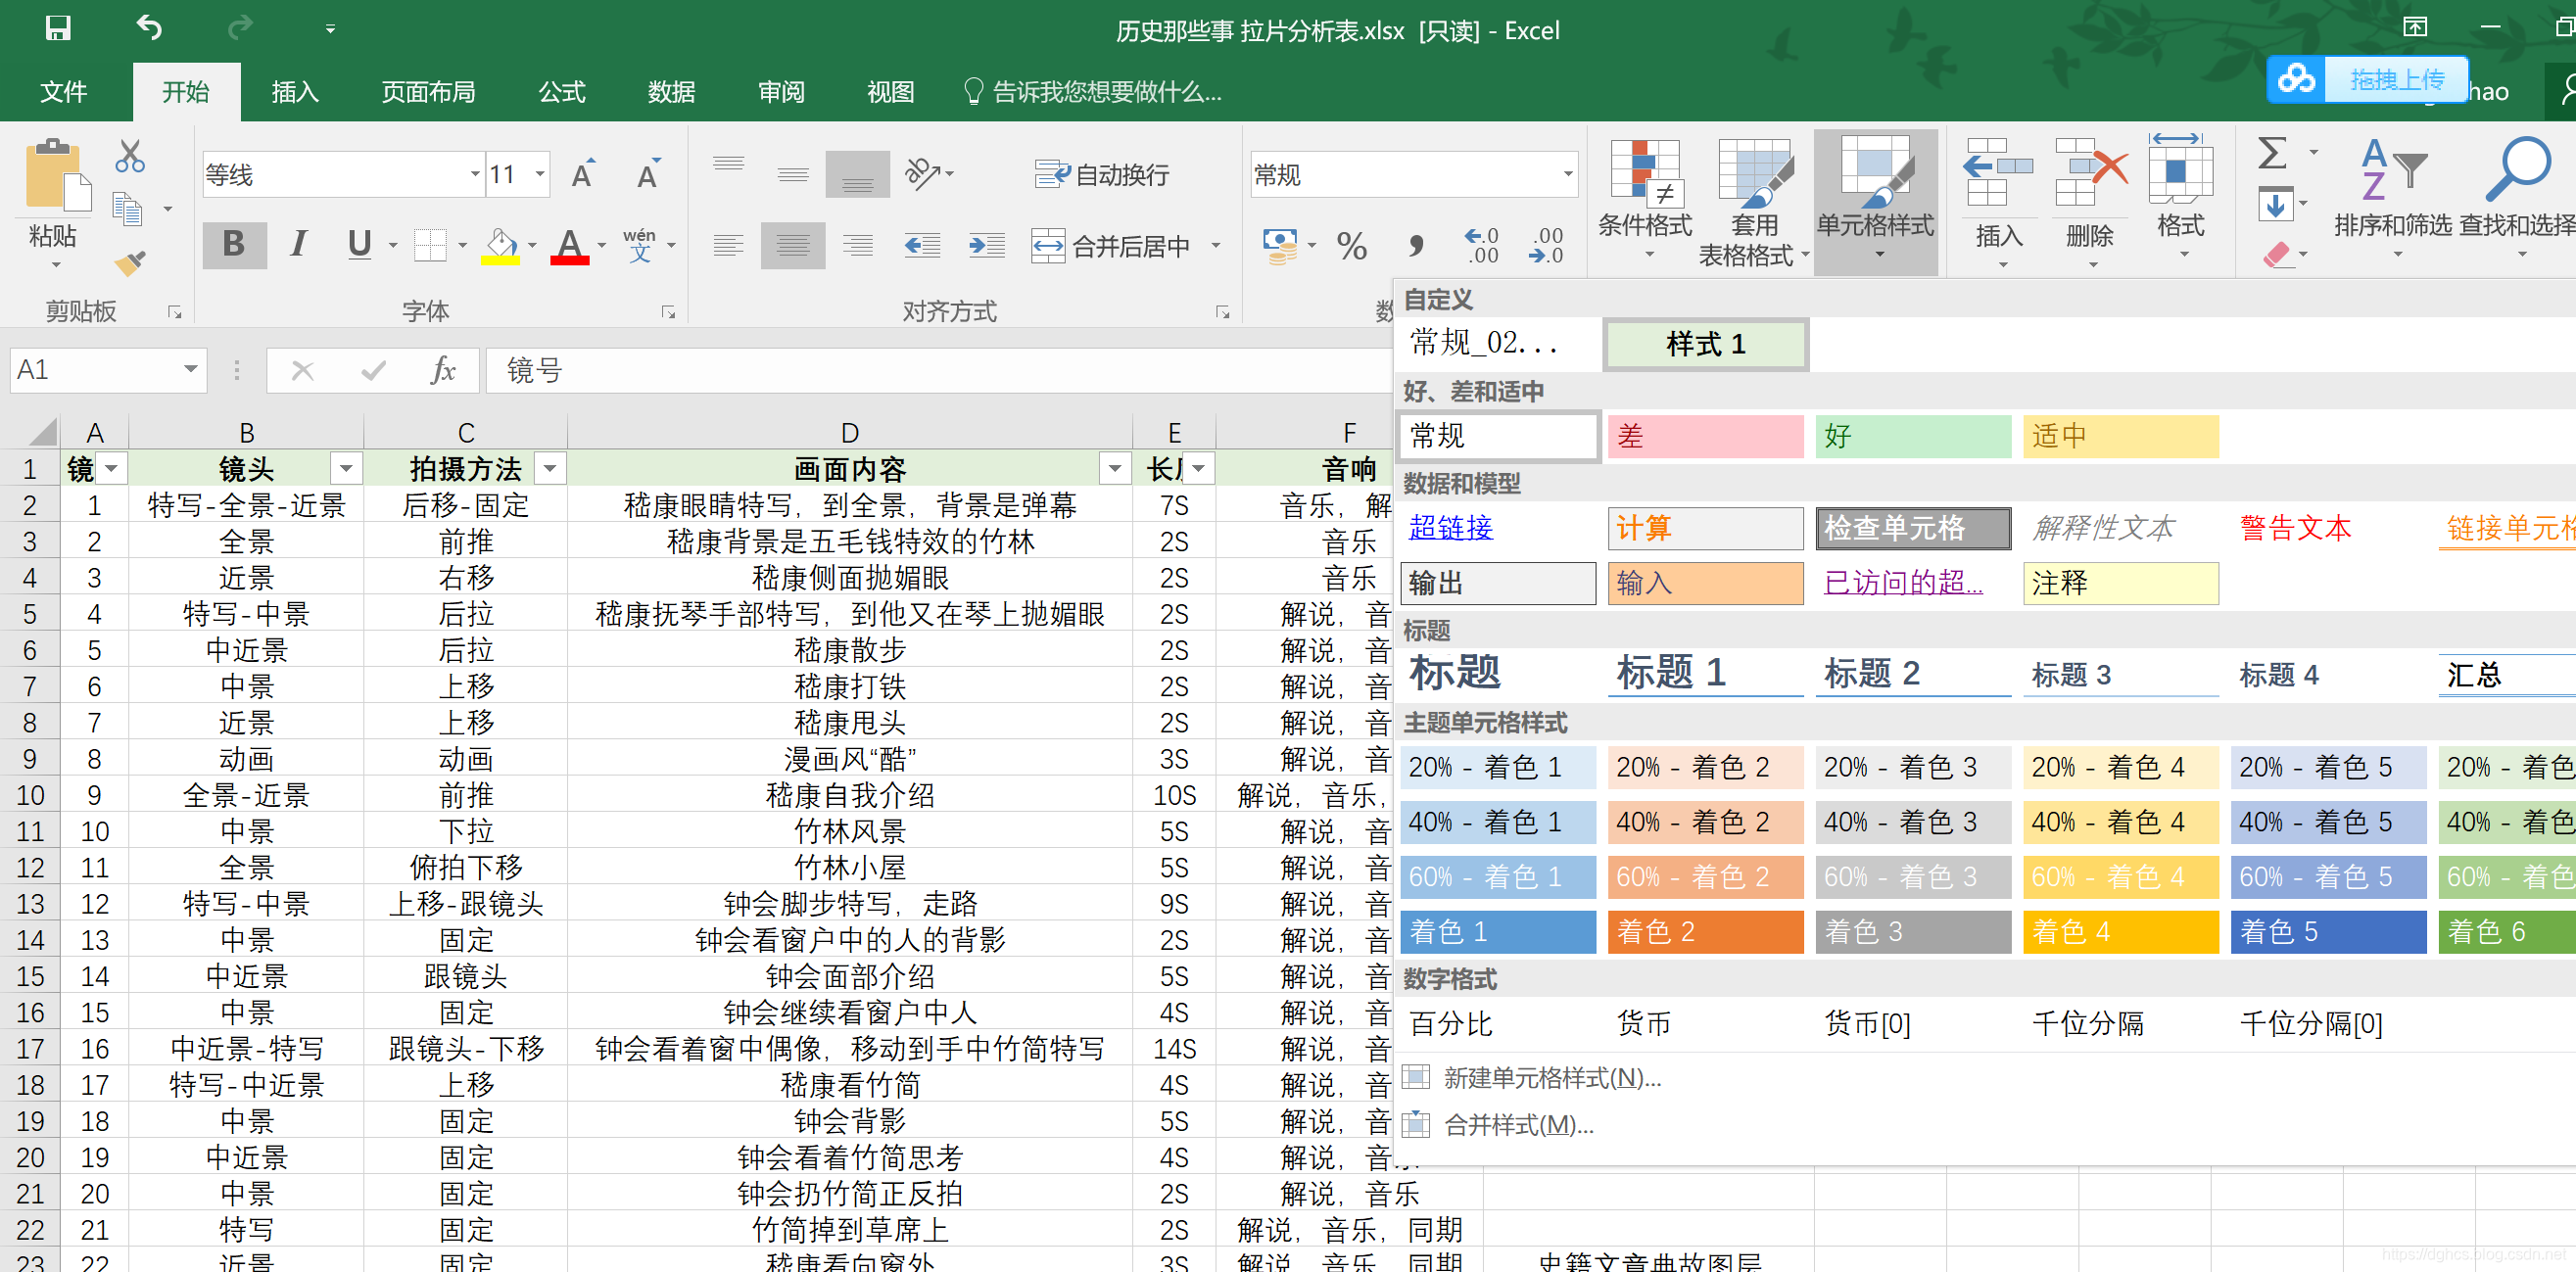Click the Paste clipboard icon
The height and width of the screenshot is (1272, 2576).
(x=56, y=175)
